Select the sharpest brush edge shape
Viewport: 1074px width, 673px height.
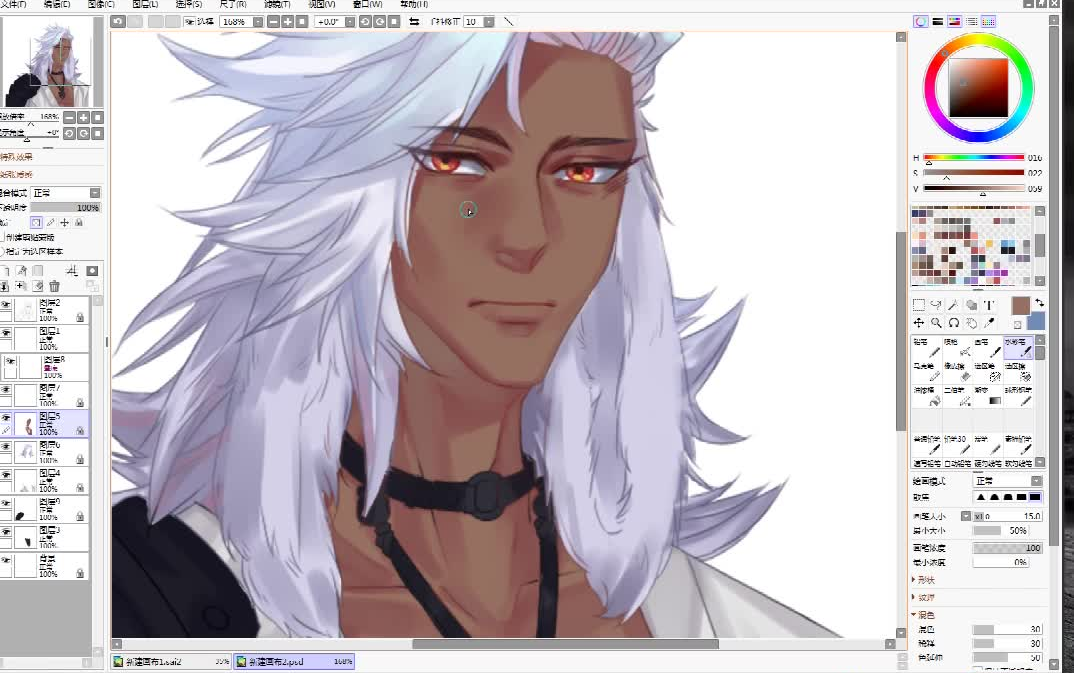981,498
